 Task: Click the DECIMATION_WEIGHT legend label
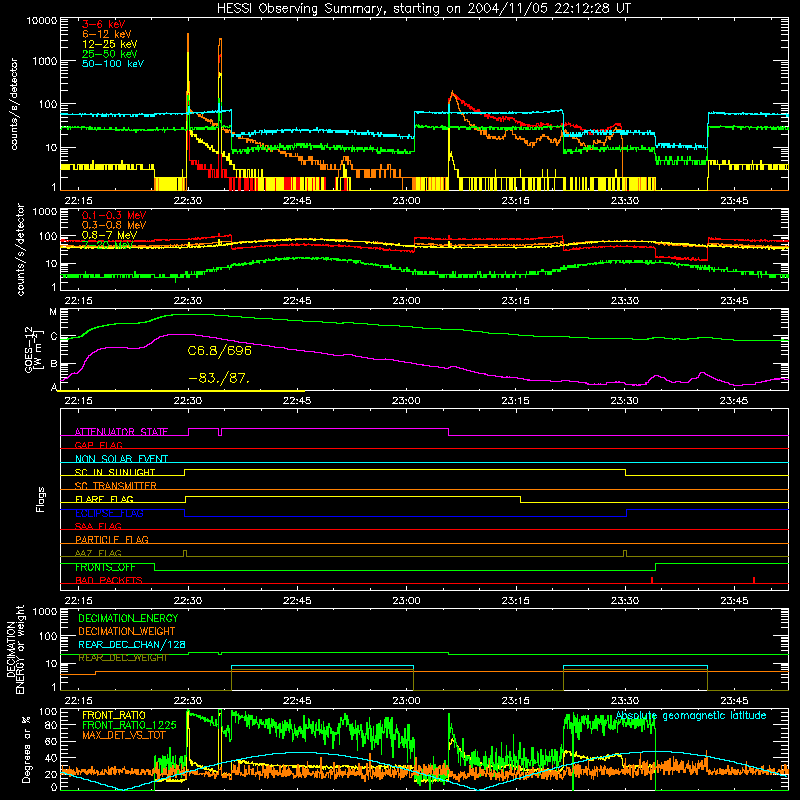tap(127, 631)
